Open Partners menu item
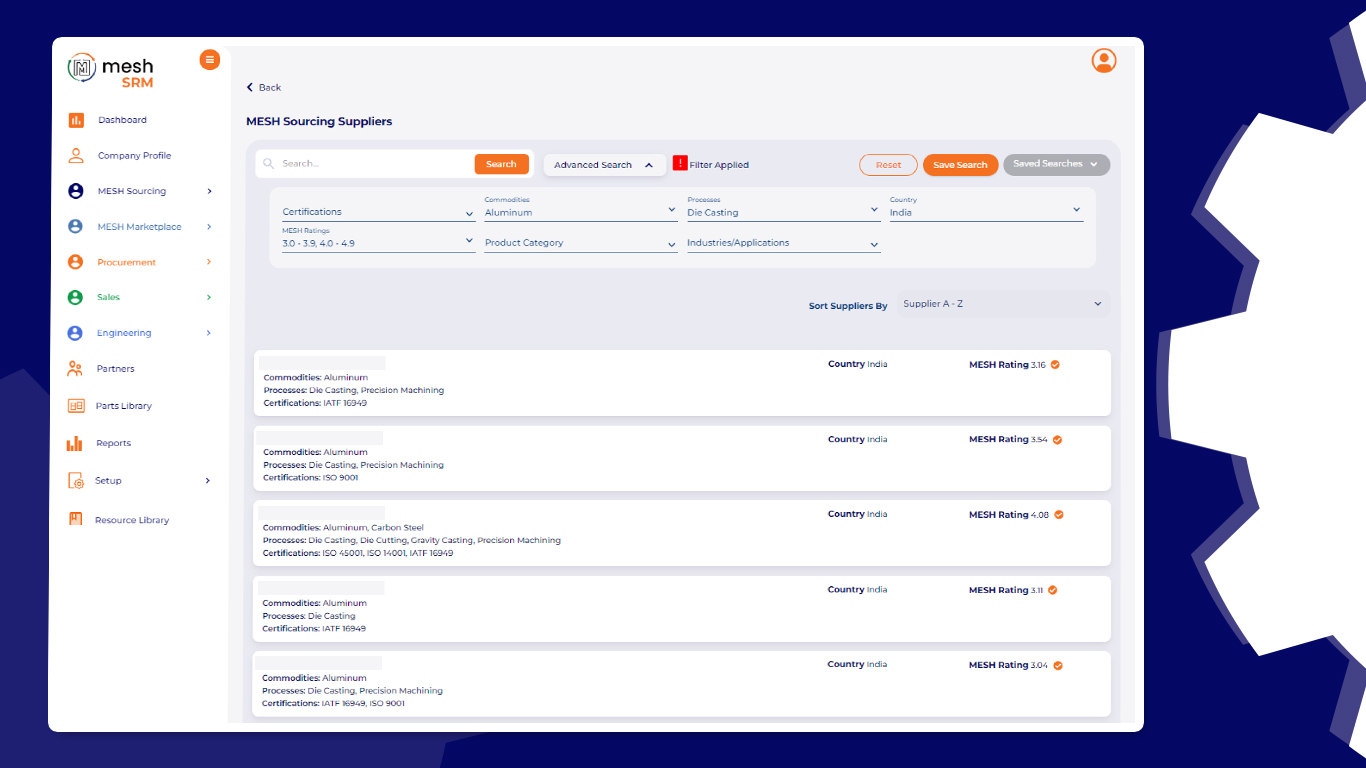This screenshot has width=1366, height=768. [x=116, y=369]
